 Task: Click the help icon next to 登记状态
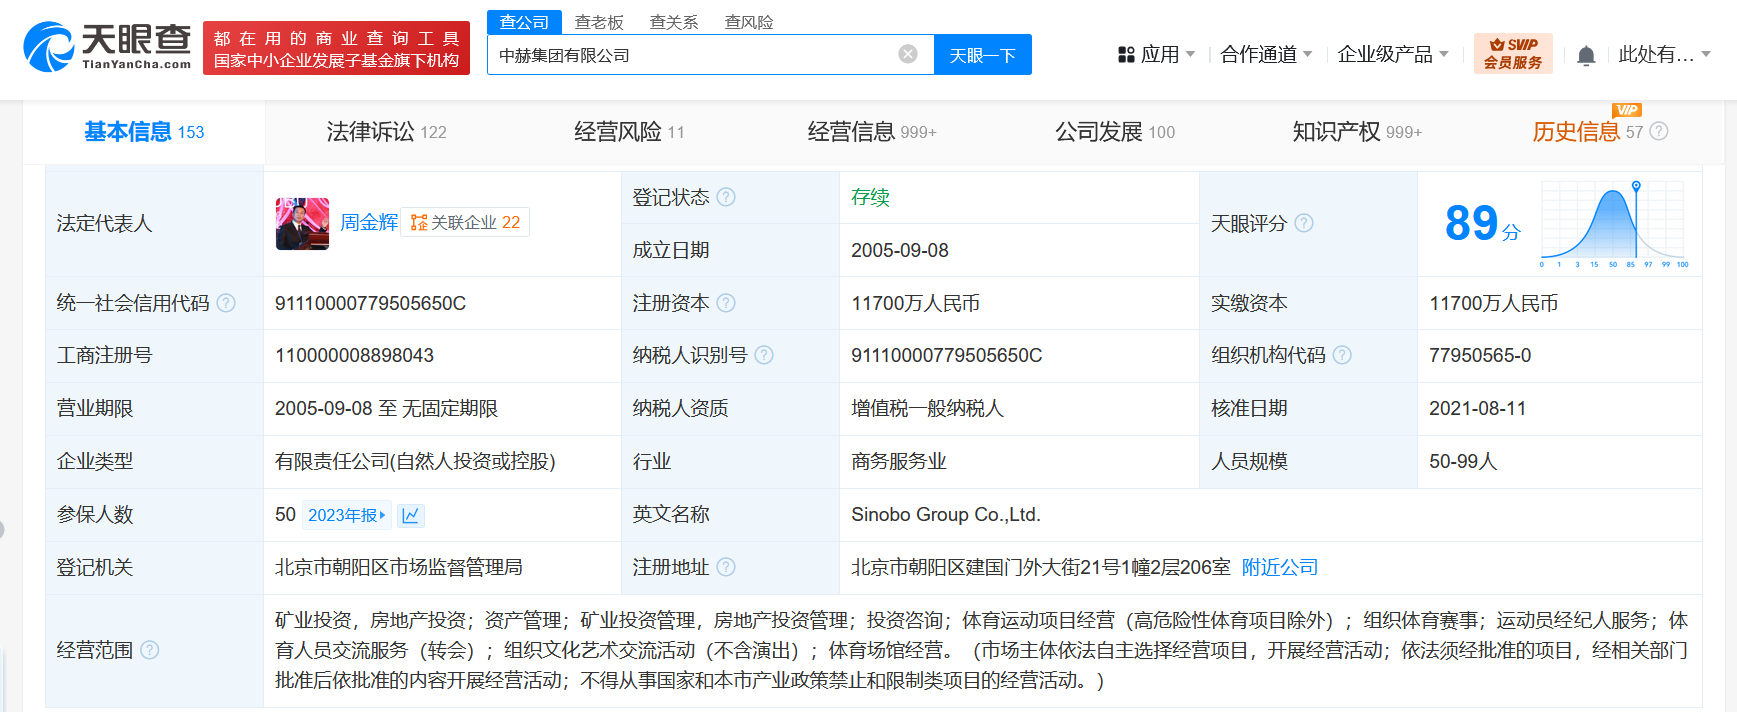726,197
